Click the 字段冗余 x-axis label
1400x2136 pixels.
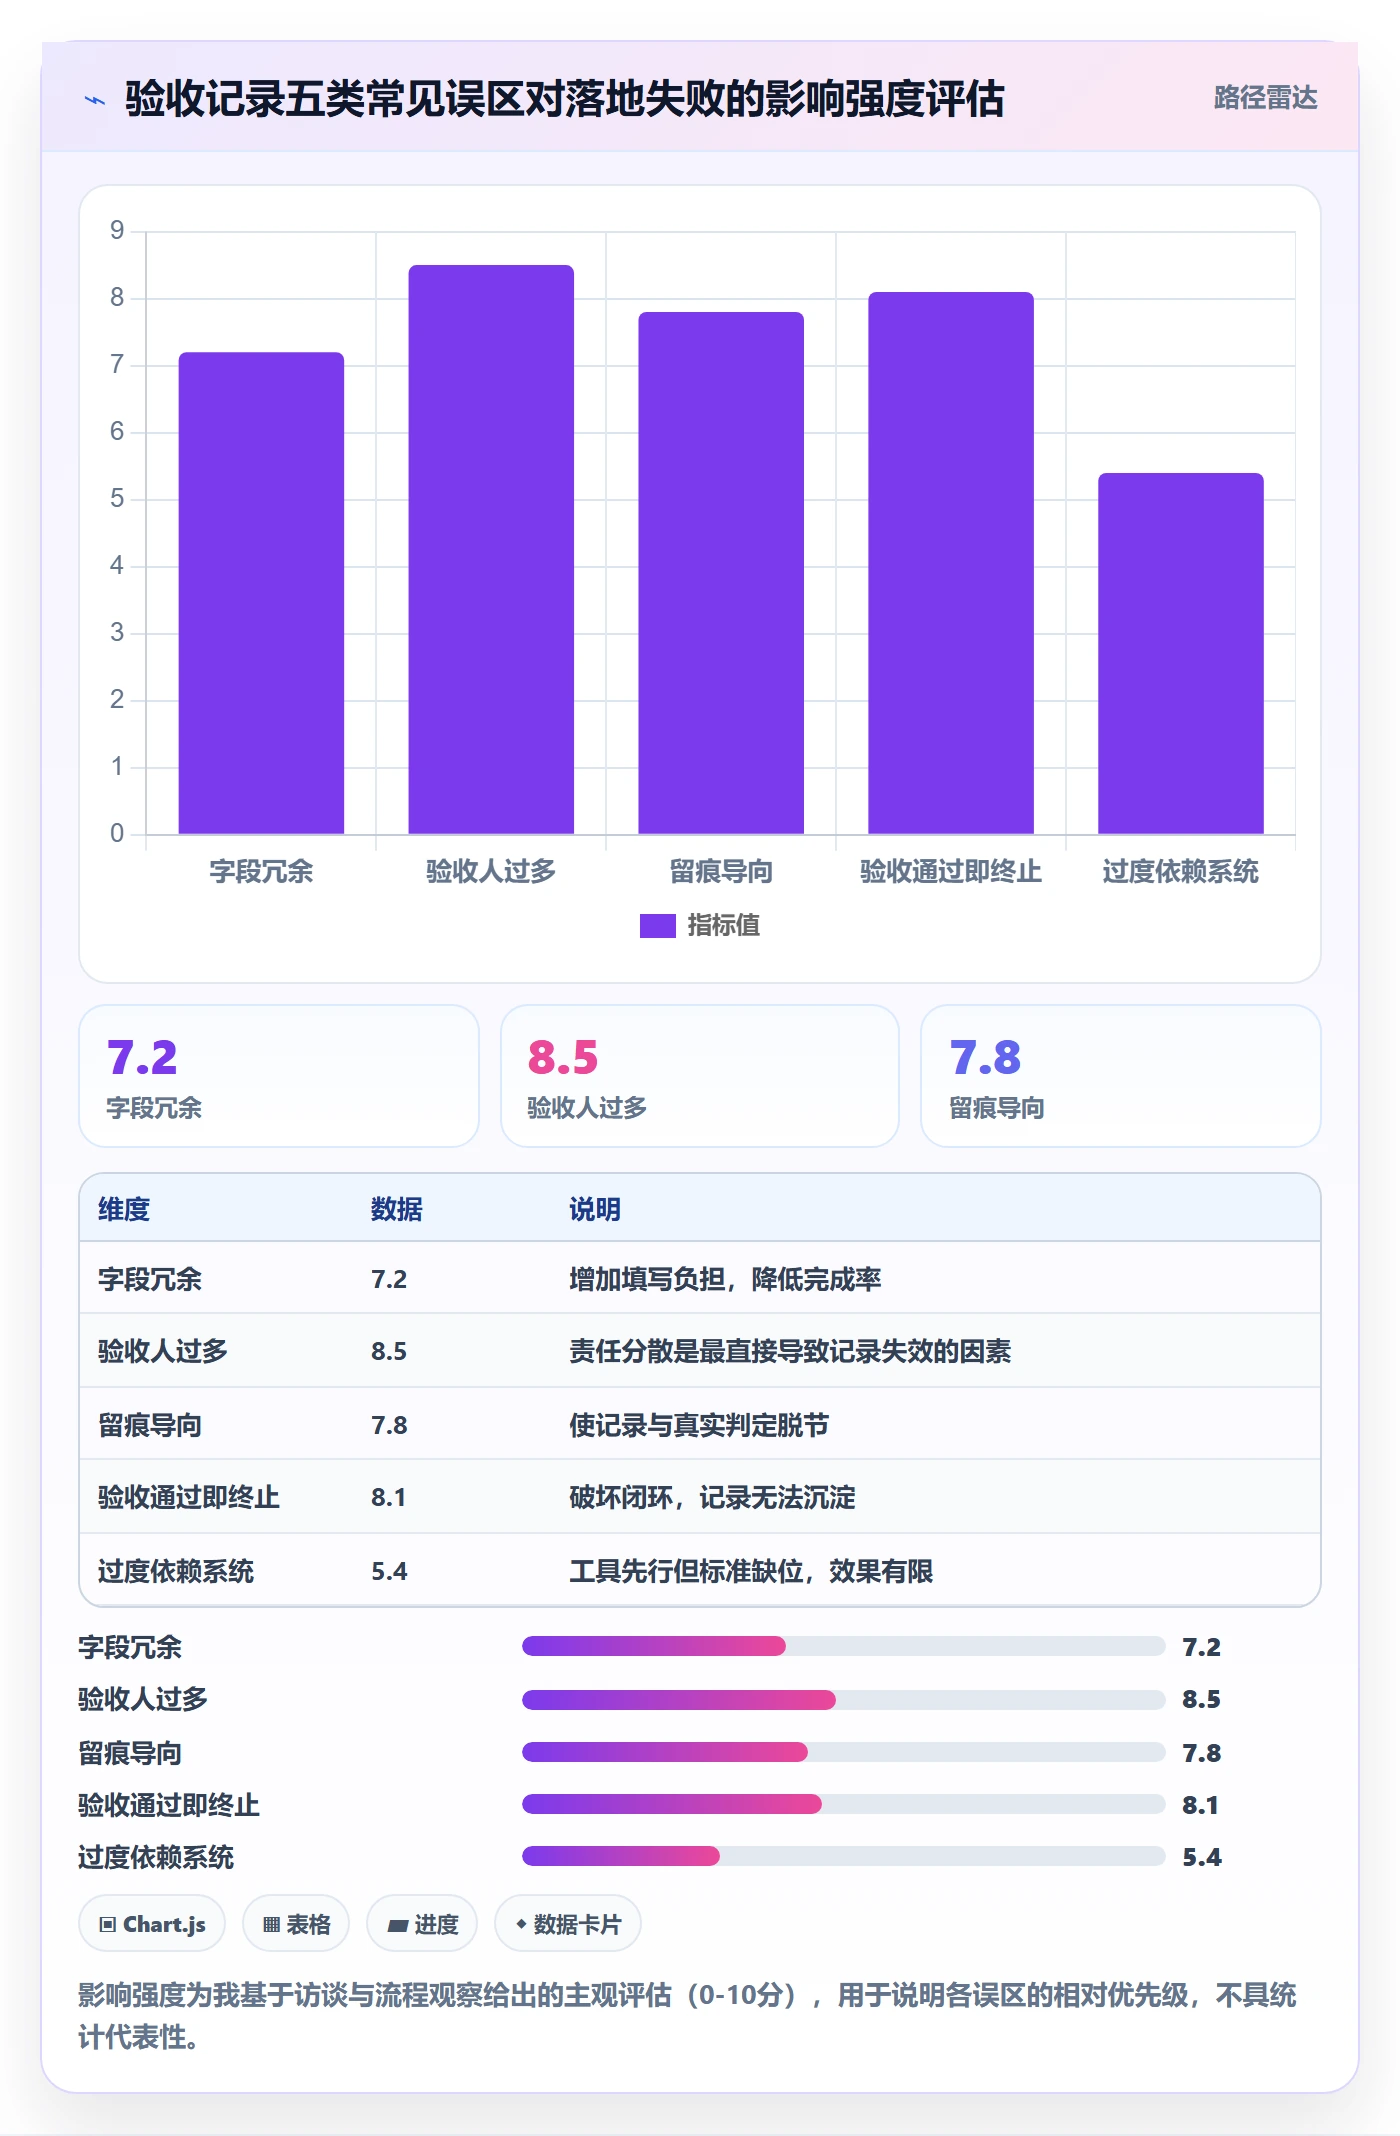coord(261,872)
